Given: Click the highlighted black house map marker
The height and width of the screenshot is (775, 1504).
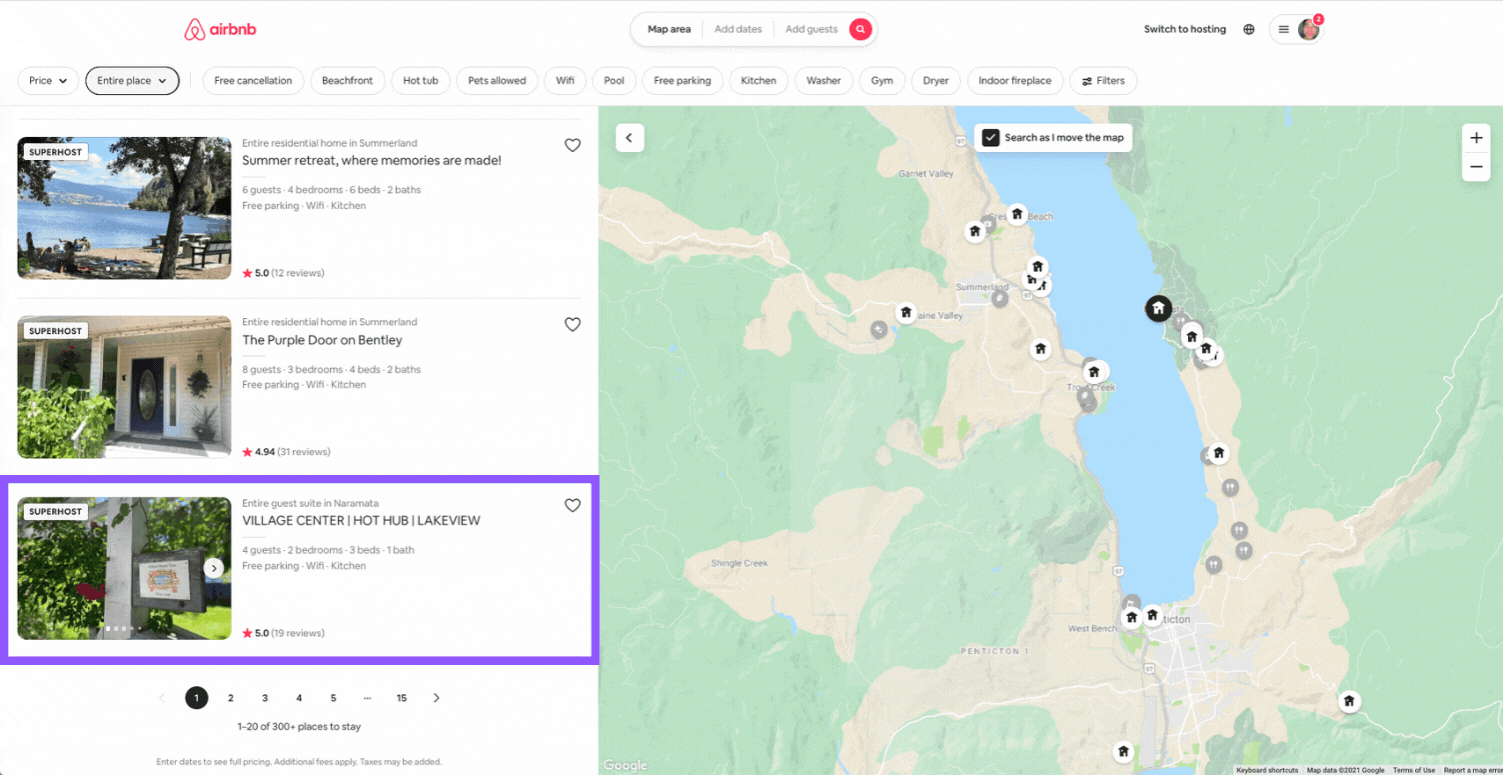Looking at the screenshot, I should [x=1158, y=308].
